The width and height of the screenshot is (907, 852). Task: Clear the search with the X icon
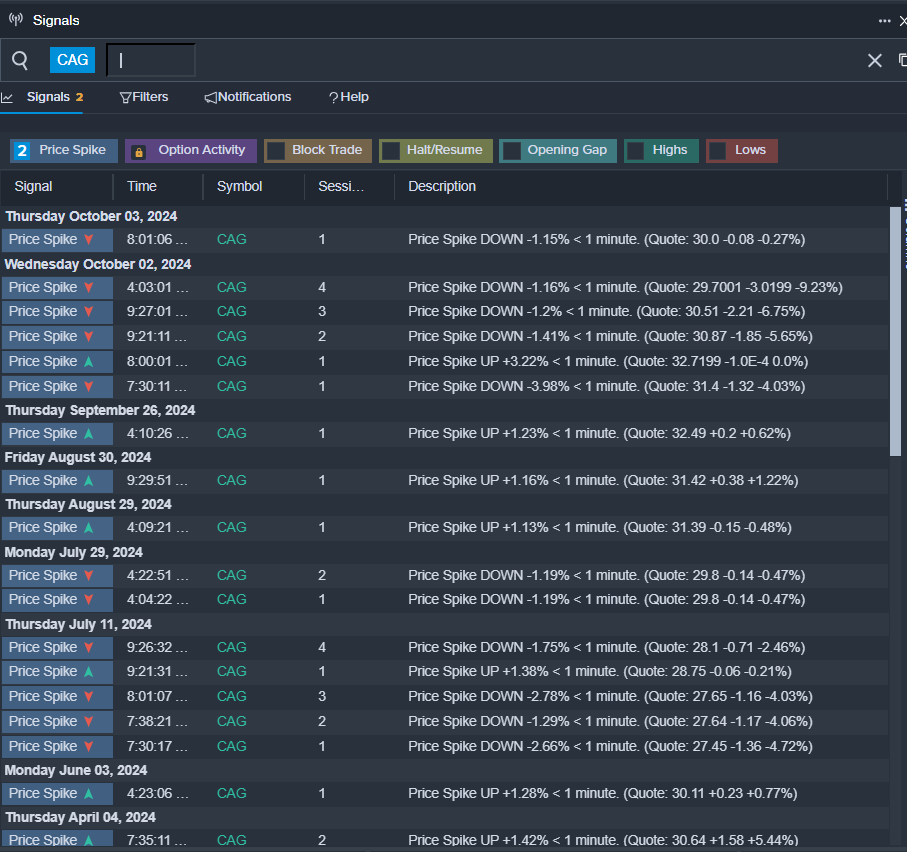pyautogui.click(x=875, y=60)
